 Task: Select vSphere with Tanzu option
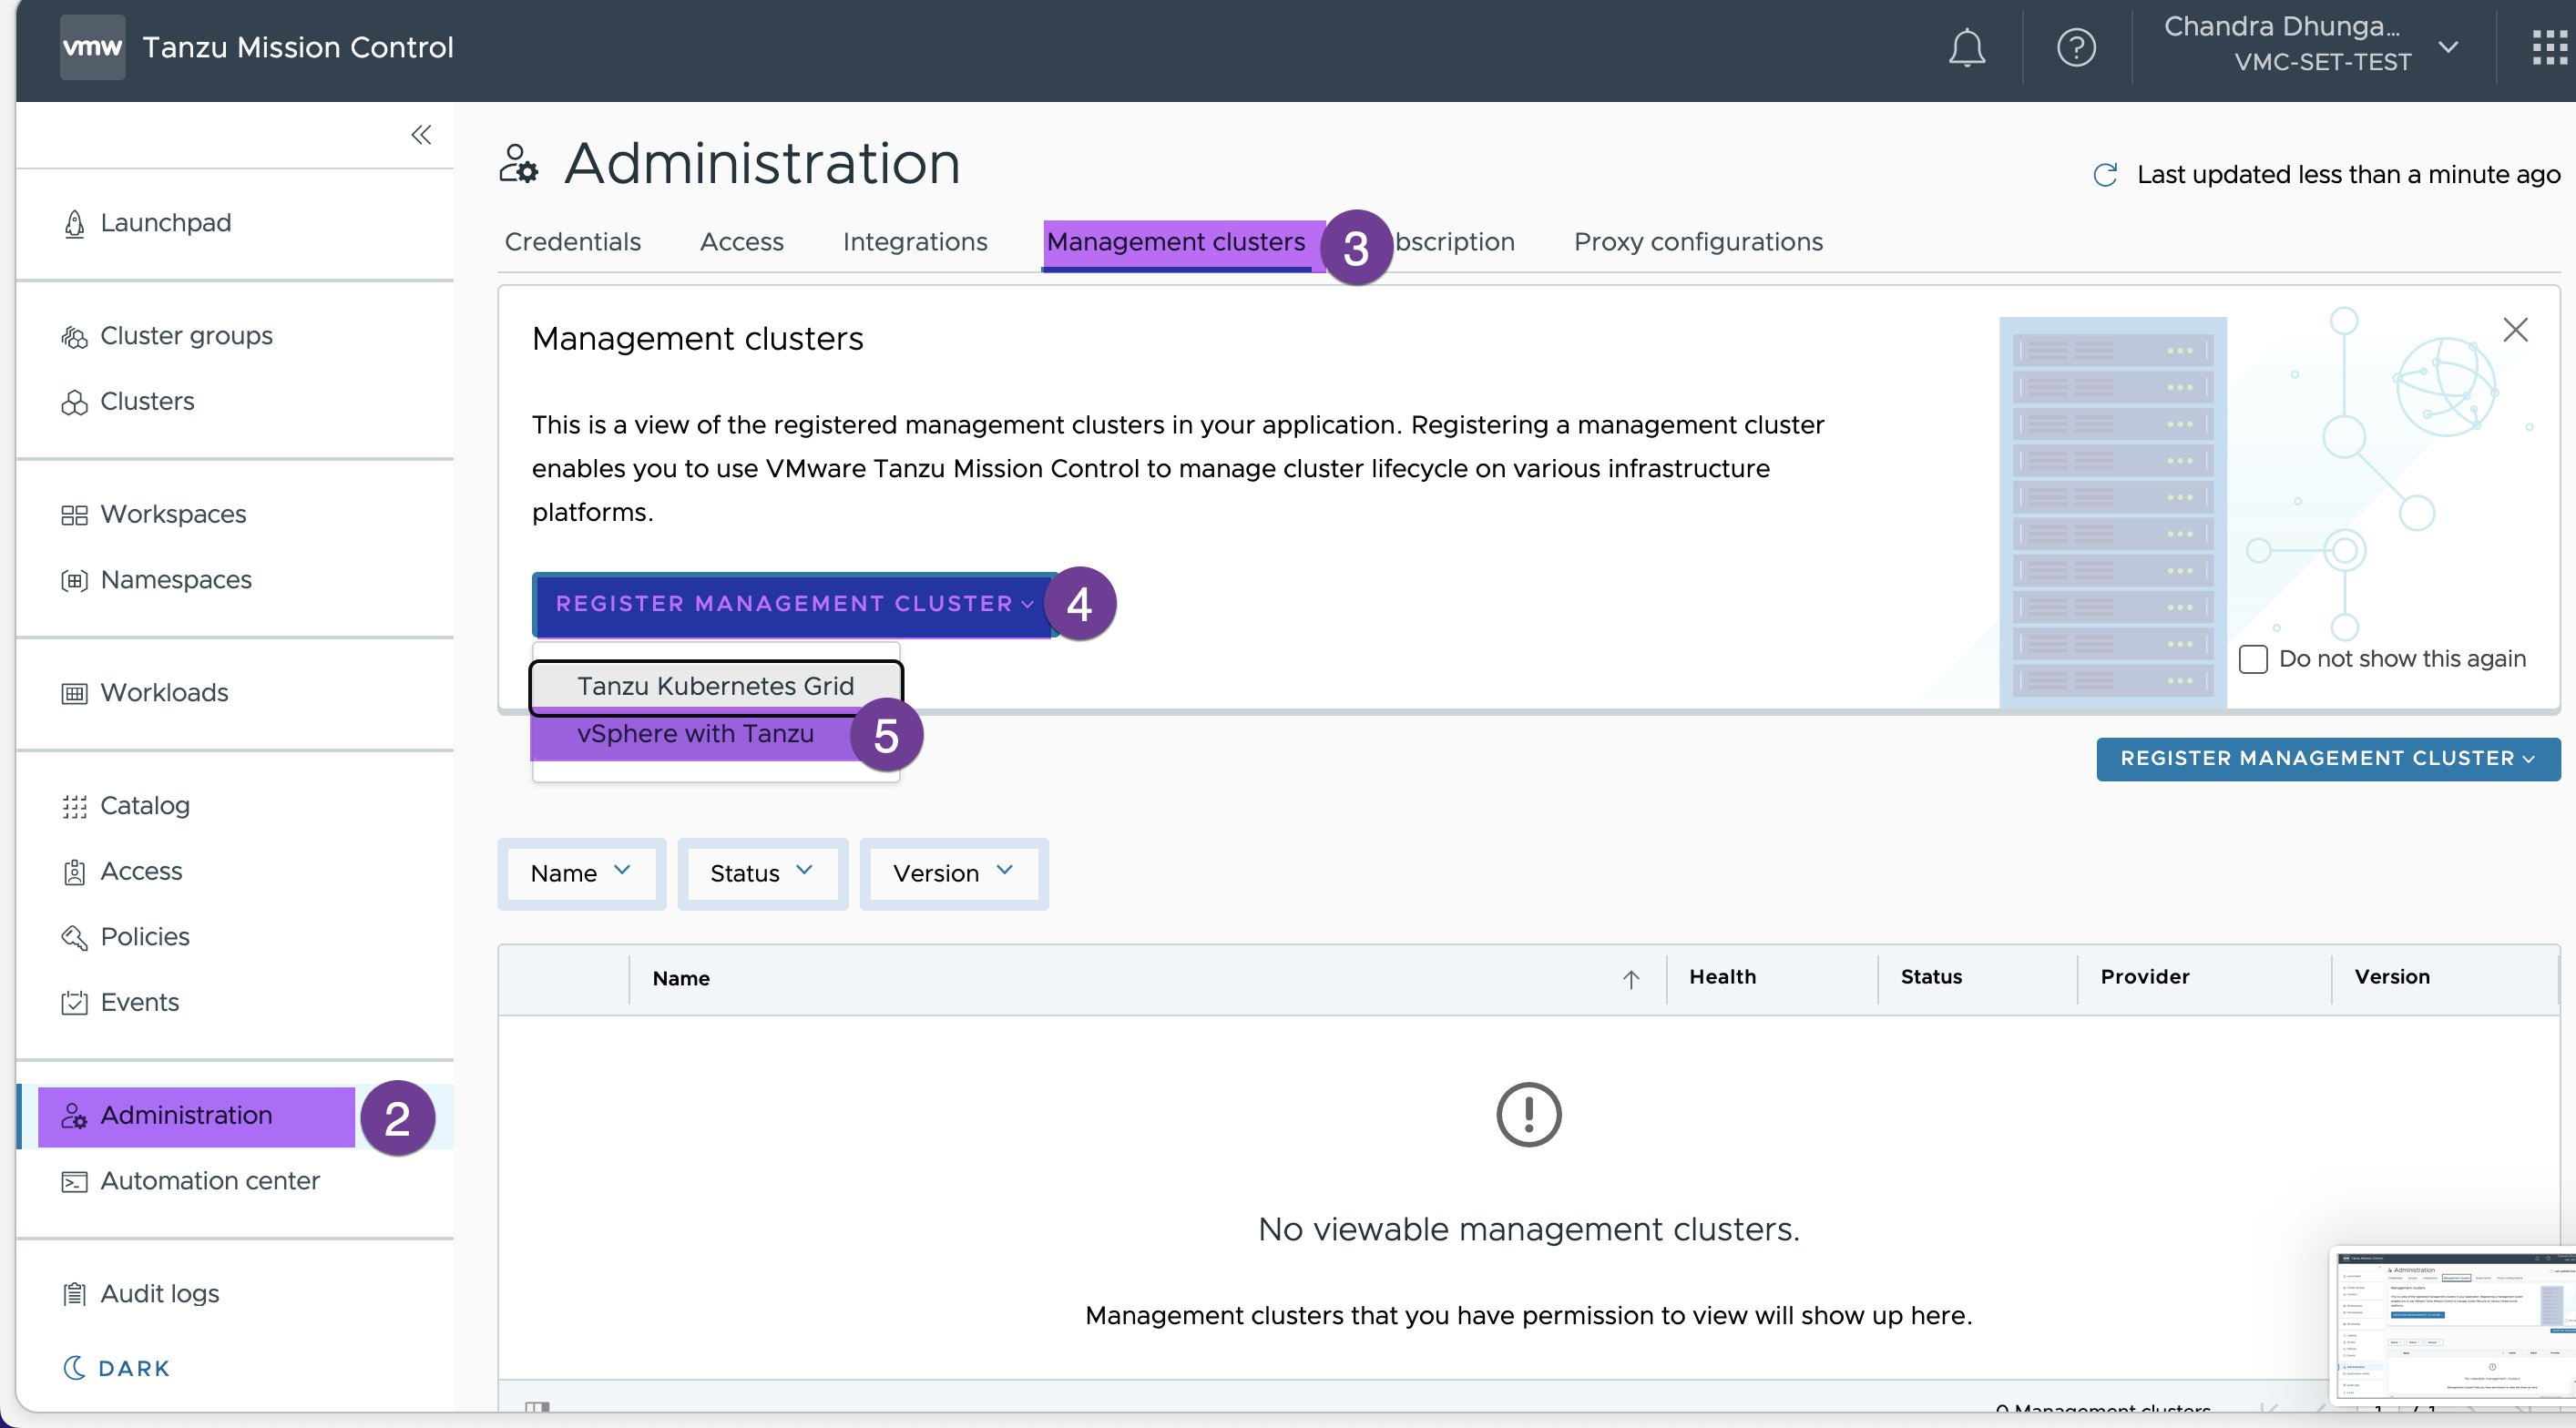pyautogui.click(x=694, y=733)
